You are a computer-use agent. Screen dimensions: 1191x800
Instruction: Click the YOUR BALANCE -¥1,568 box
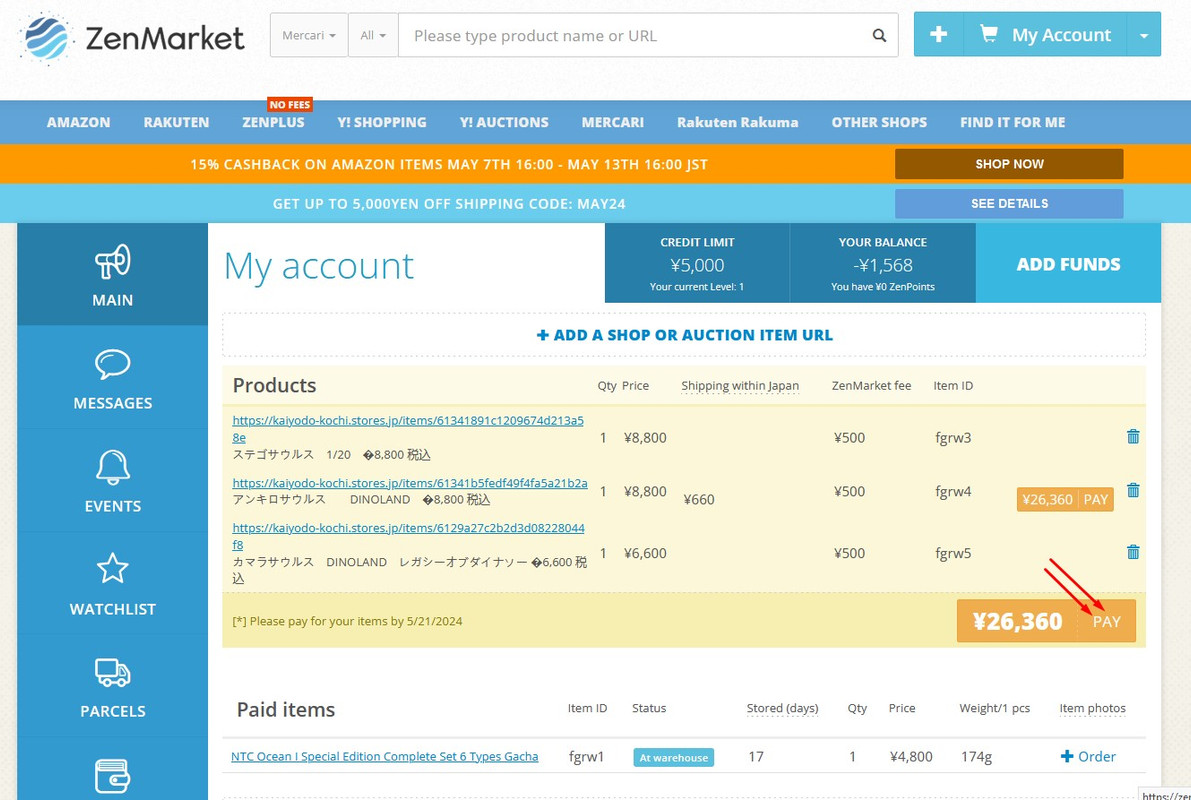[883, 264]
